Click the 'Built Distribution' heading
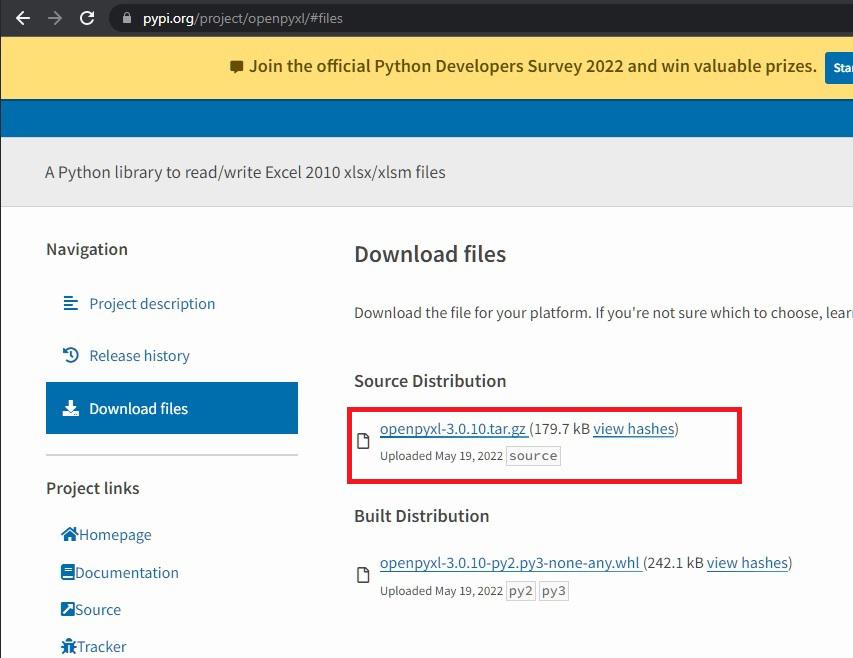Image resolution: width=853 pixels, height=658 pixels. 422,516
